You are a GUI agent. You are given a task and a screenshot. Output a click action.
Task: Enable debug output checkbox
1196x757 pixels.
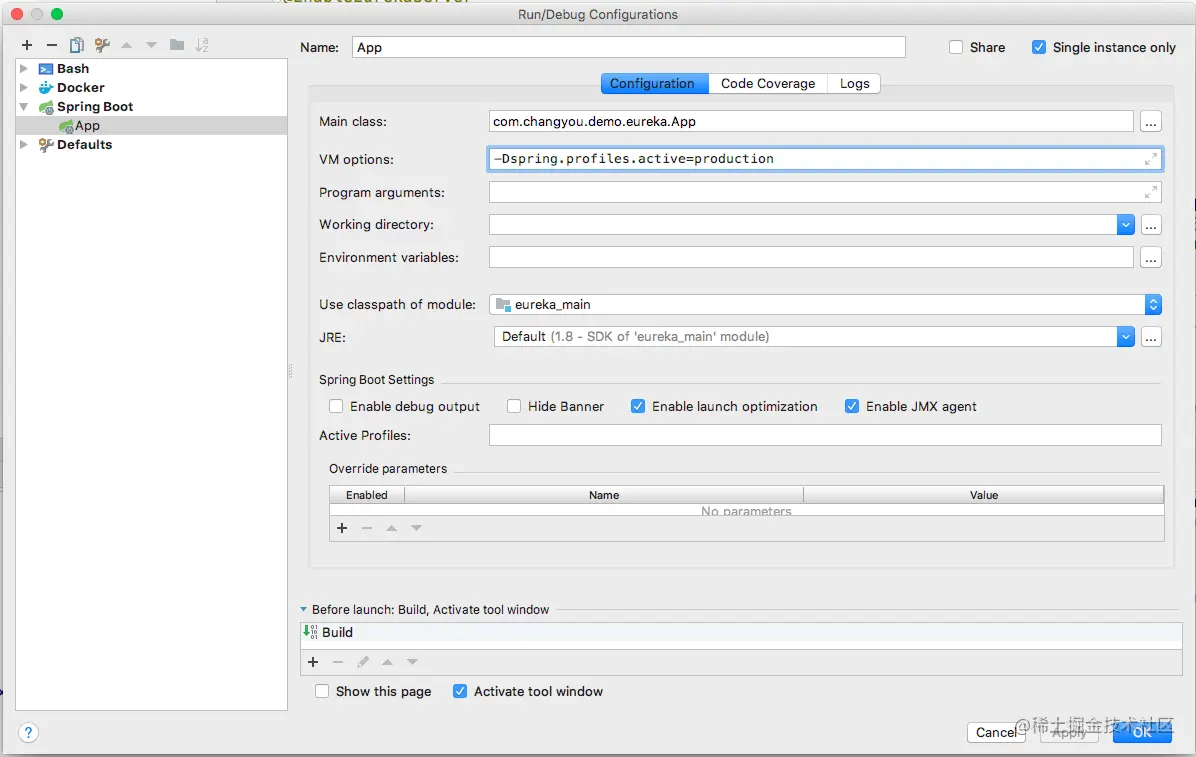336,406
